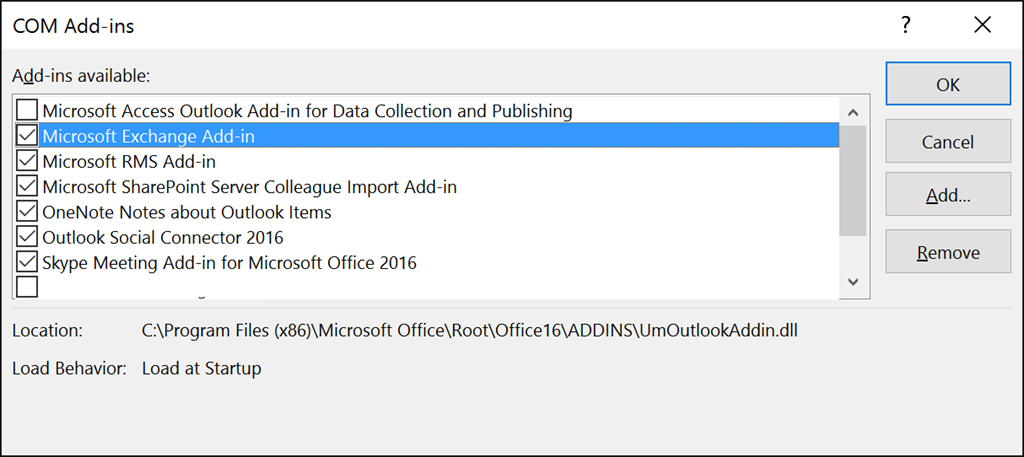Enable Microsoft Access Outlook Add-in checkbox
Image resolution: width=1024 pixels, height=457 pixels.
tap(27, 110)
